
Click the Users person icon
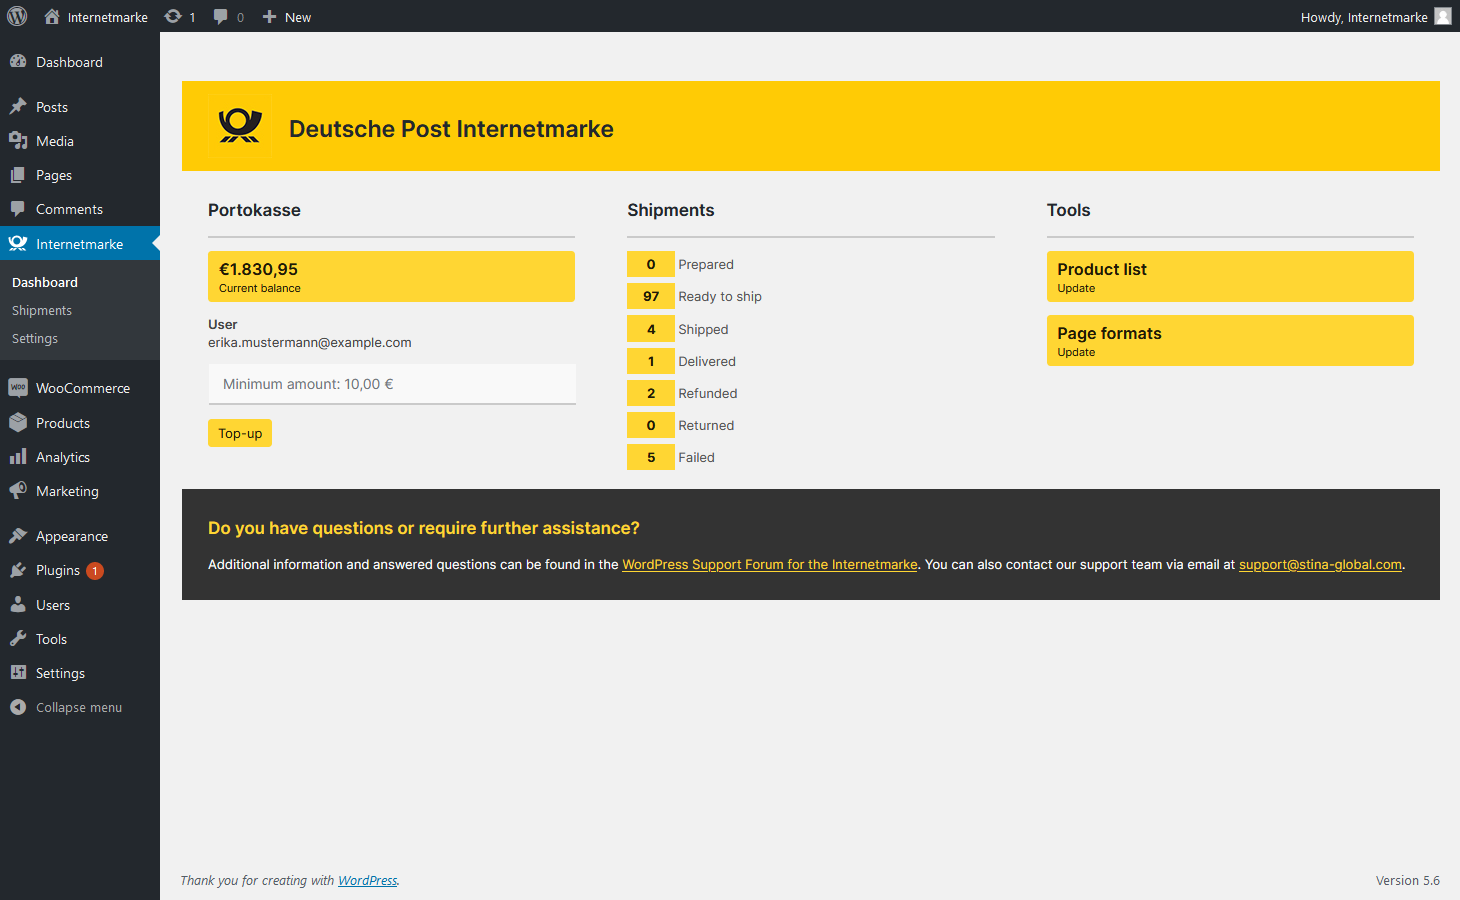(x=18, y=604)
